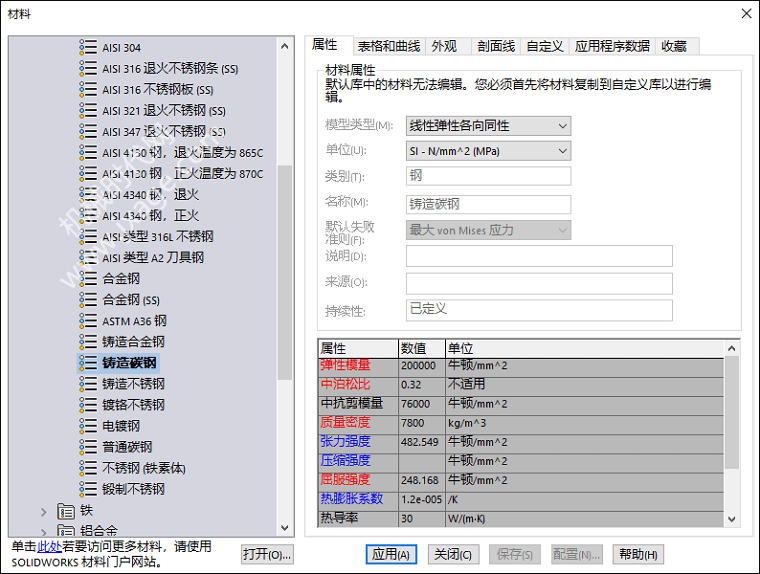Image resolution: width=760 pixels, height=574 pixels.
Task: Click the 弹性模量 value 200000 cell
Action: pyautogui.click(x=422, y=366)
